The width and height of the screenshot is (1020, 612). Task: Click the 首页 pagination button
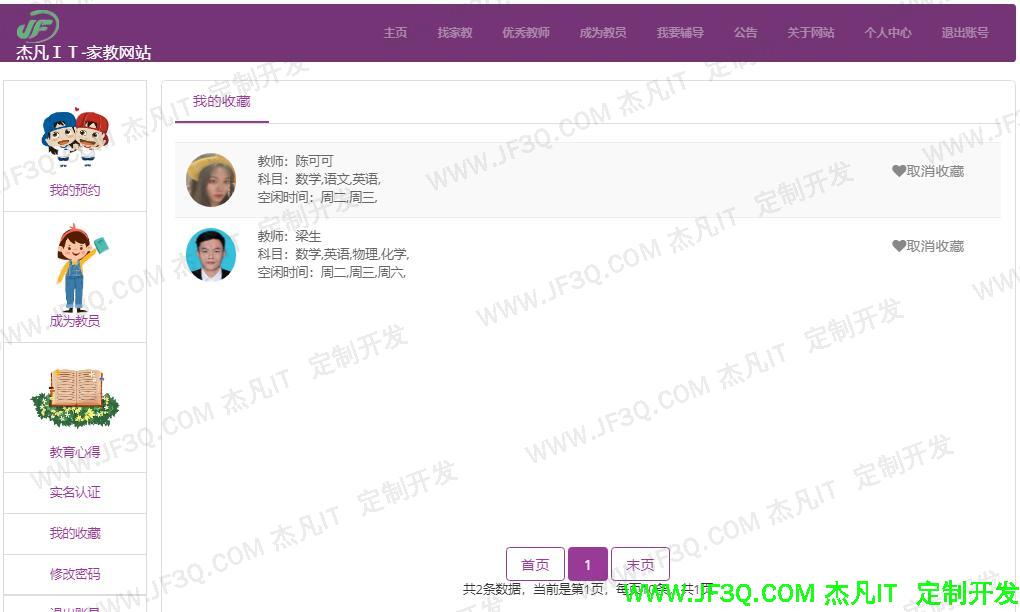point(535,565)
